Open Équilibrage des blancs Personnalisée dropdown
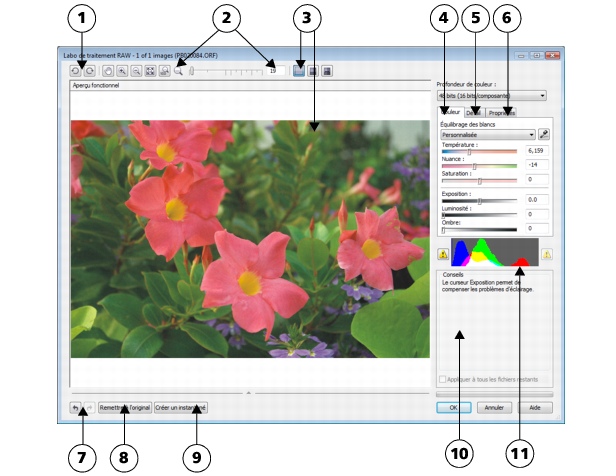Screen dimensions: 616x476 (488, 135)
